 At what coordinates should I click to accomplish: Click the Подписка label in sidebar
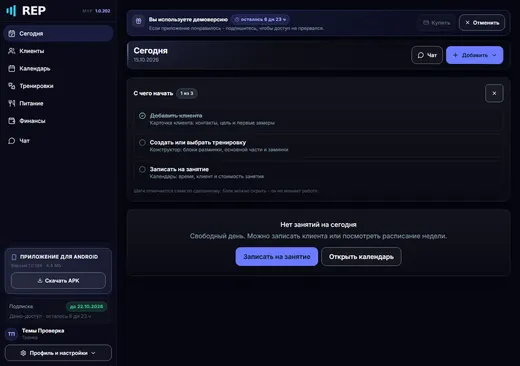click(x=21, y=306)
